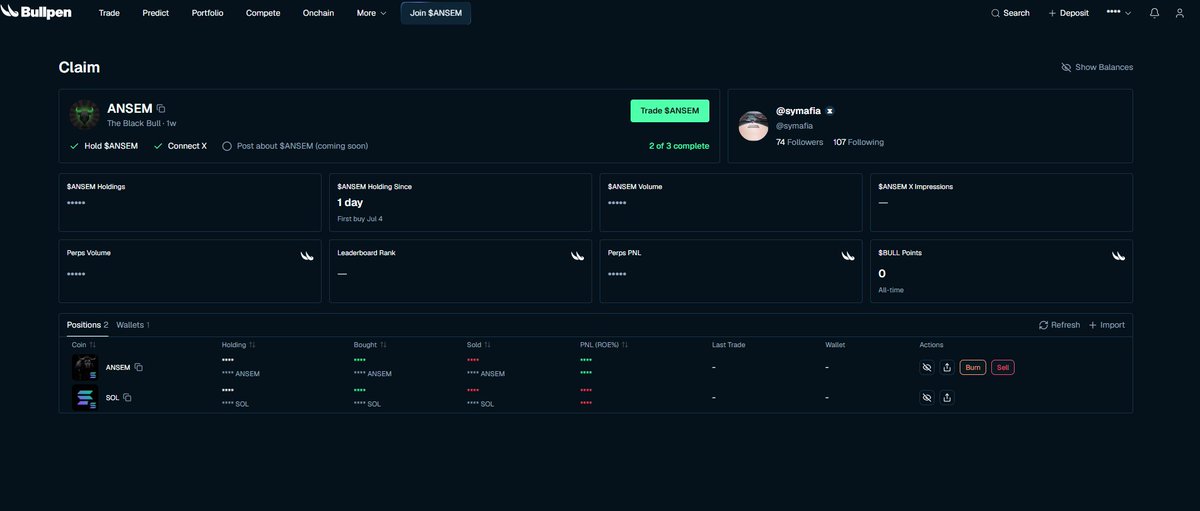Click Bullpen logo on Perps PNL card
Image resolution: width=1200 pixels, height=511 pixels.
849,255
